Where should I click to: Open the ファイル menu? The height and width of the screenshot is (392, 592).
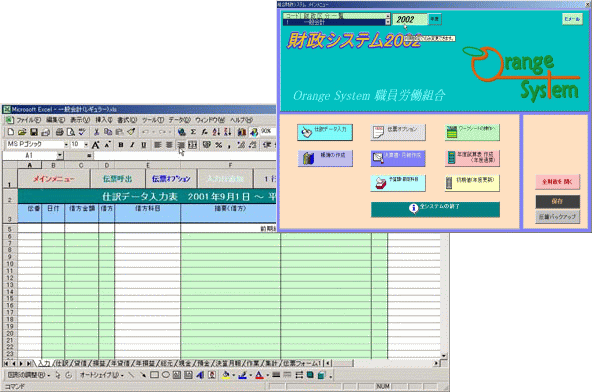(x=28, y=120)
